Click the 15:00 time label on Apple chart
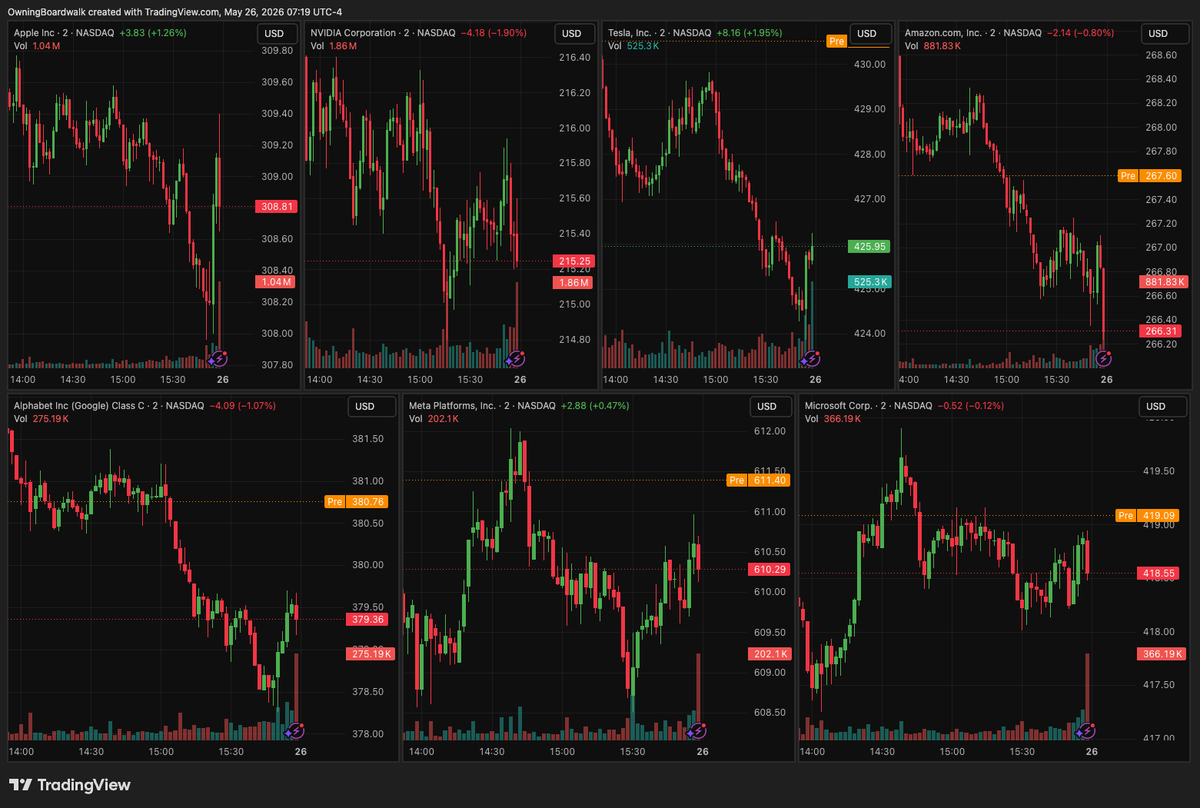 (x=123, y=380)
